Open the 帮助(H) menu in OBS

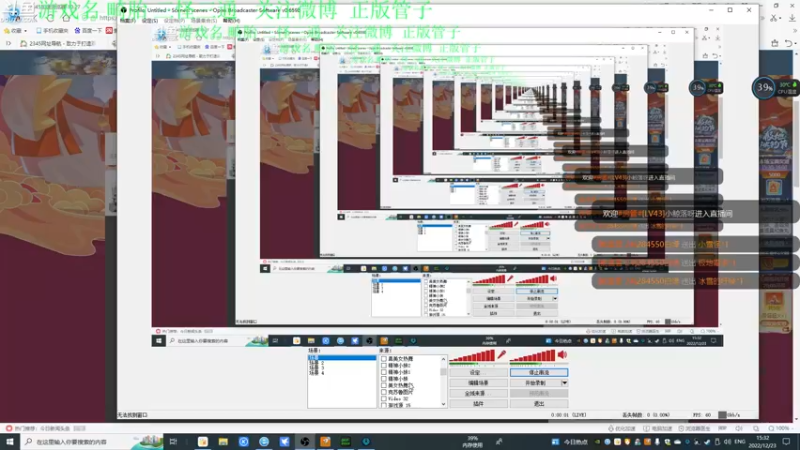[231, 21]
